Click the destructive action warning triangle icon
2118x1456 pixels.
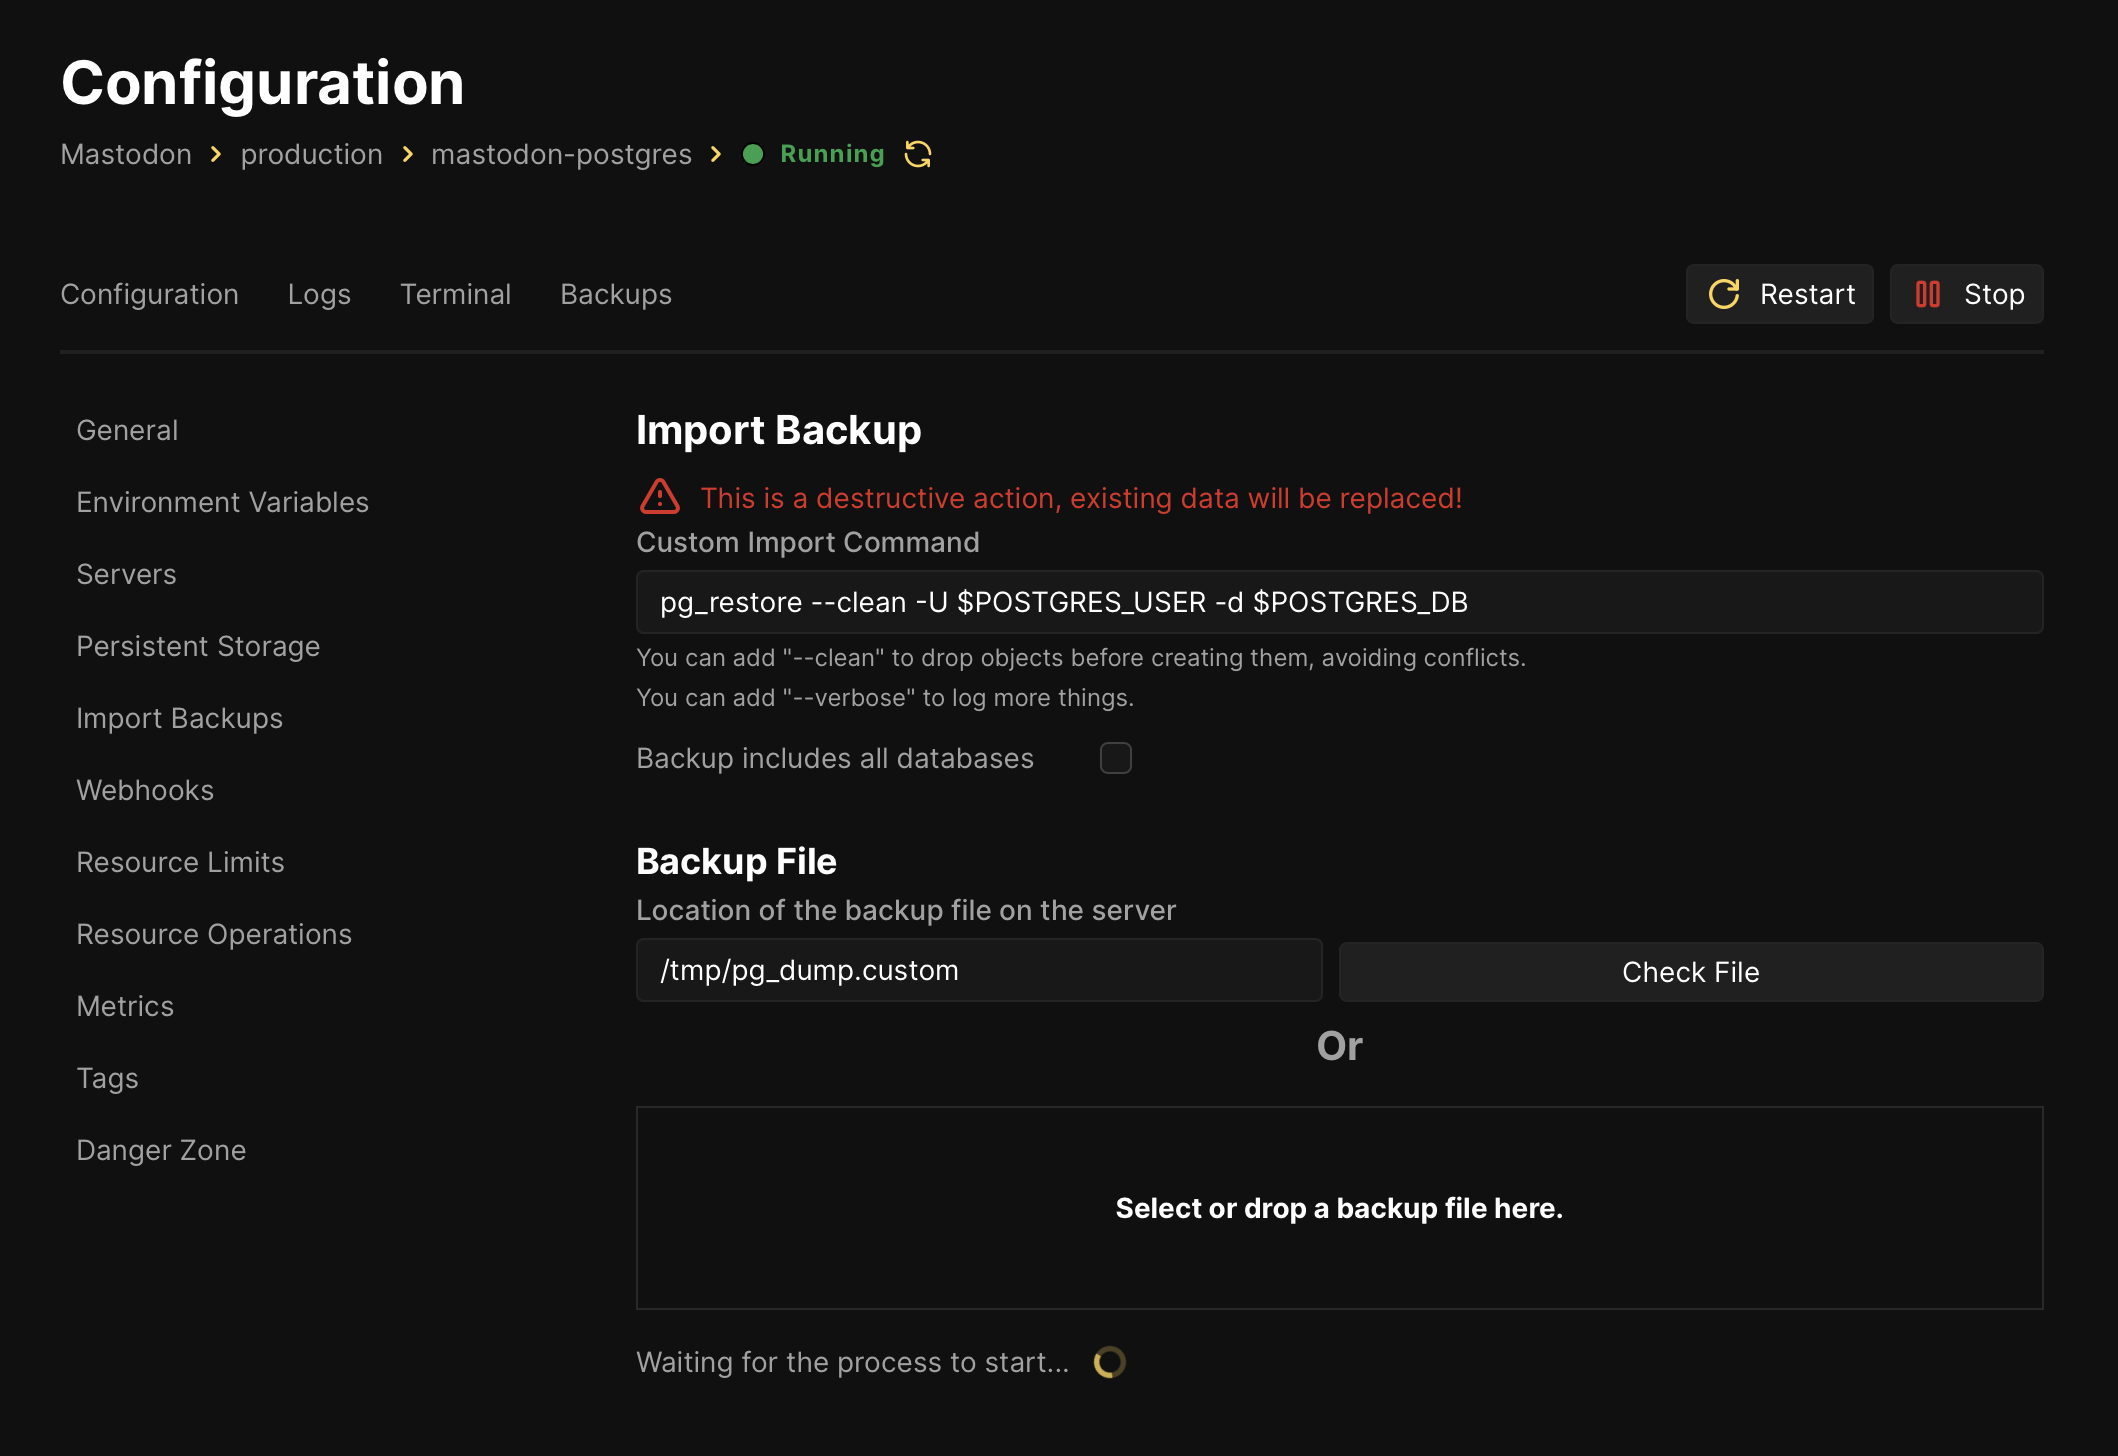(660, 496)
